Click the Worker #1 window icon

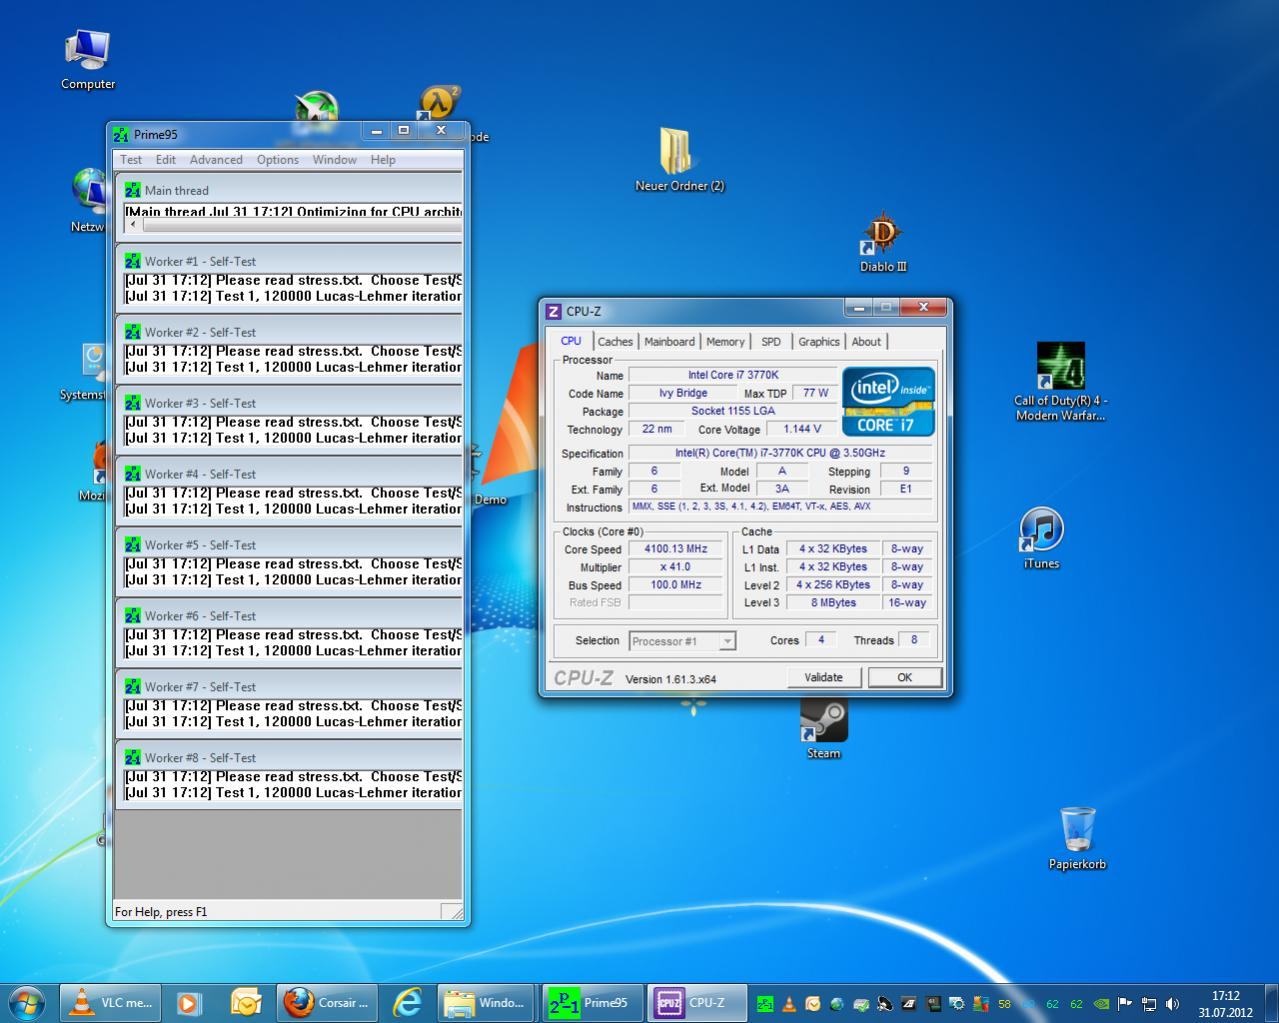point(133,261)
